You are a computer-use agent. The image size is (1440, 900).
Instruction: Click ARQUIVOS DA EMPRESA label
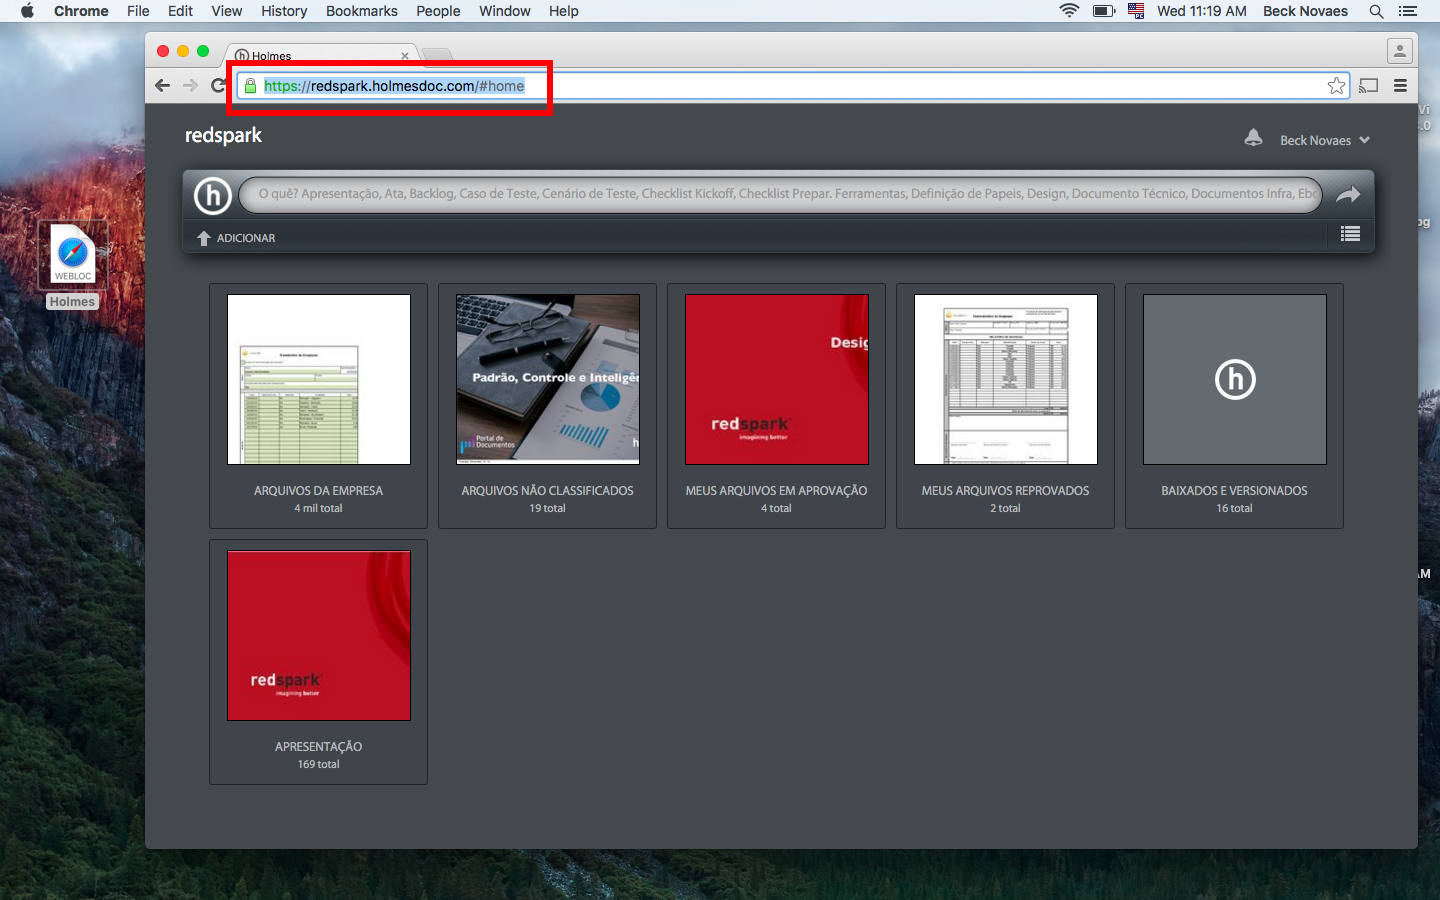click(x=318, y=491)
